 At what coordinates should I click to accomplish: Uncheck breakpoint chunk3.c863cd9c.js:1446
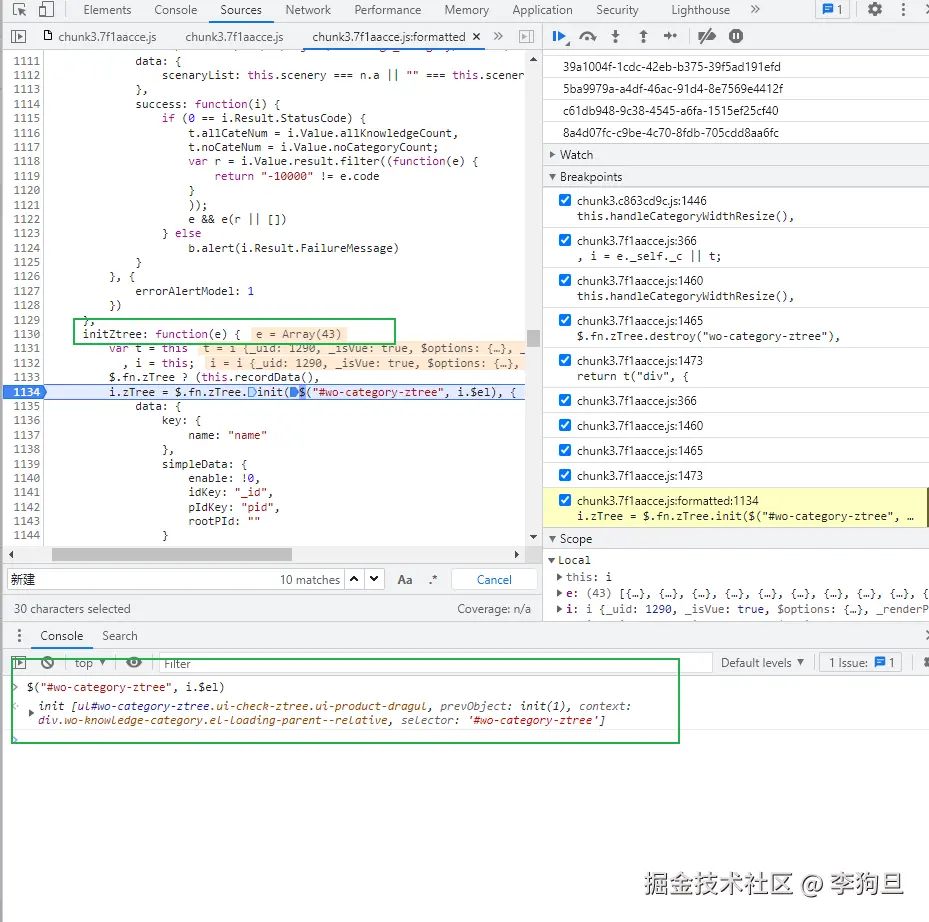565,200
